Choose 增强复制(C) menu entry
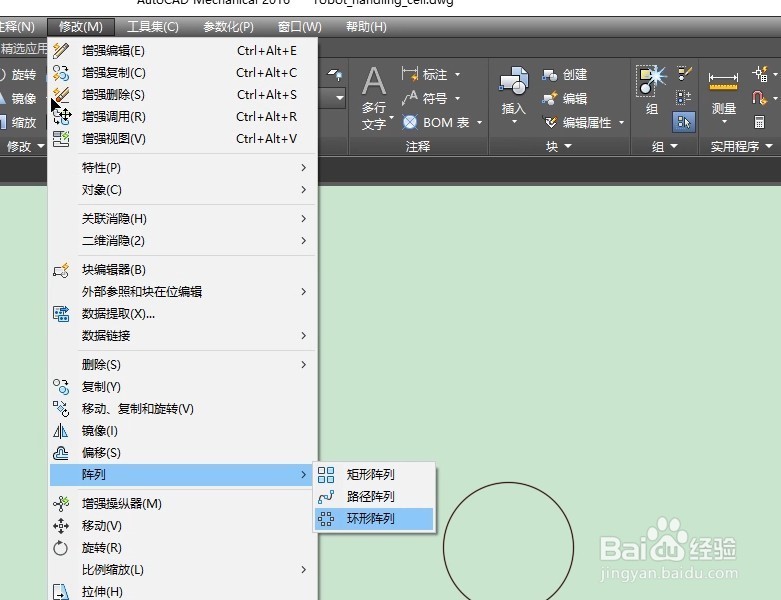This screenshot has height=600, width=781. (x=183, y=73)
